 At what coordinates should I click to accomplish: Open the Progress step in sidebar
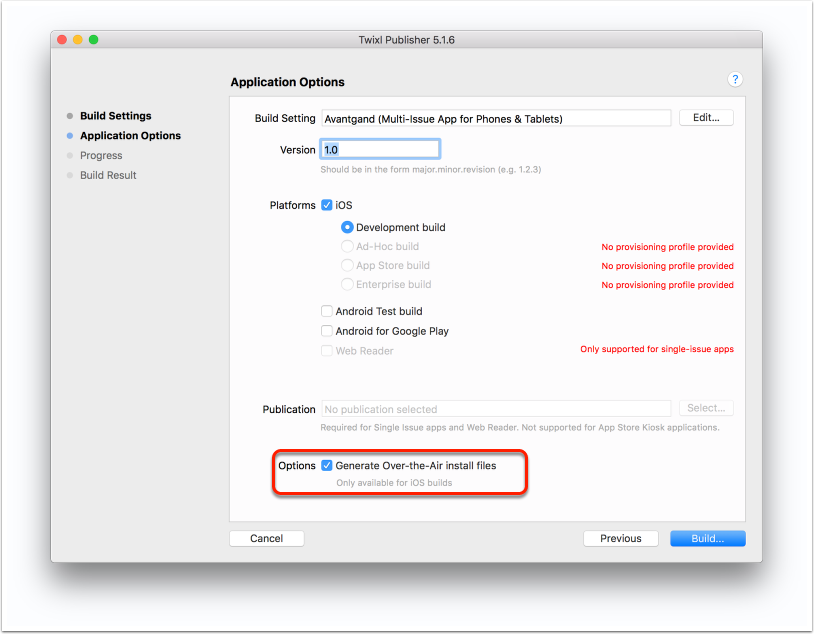pyautogui.click(x=101, y=155)
